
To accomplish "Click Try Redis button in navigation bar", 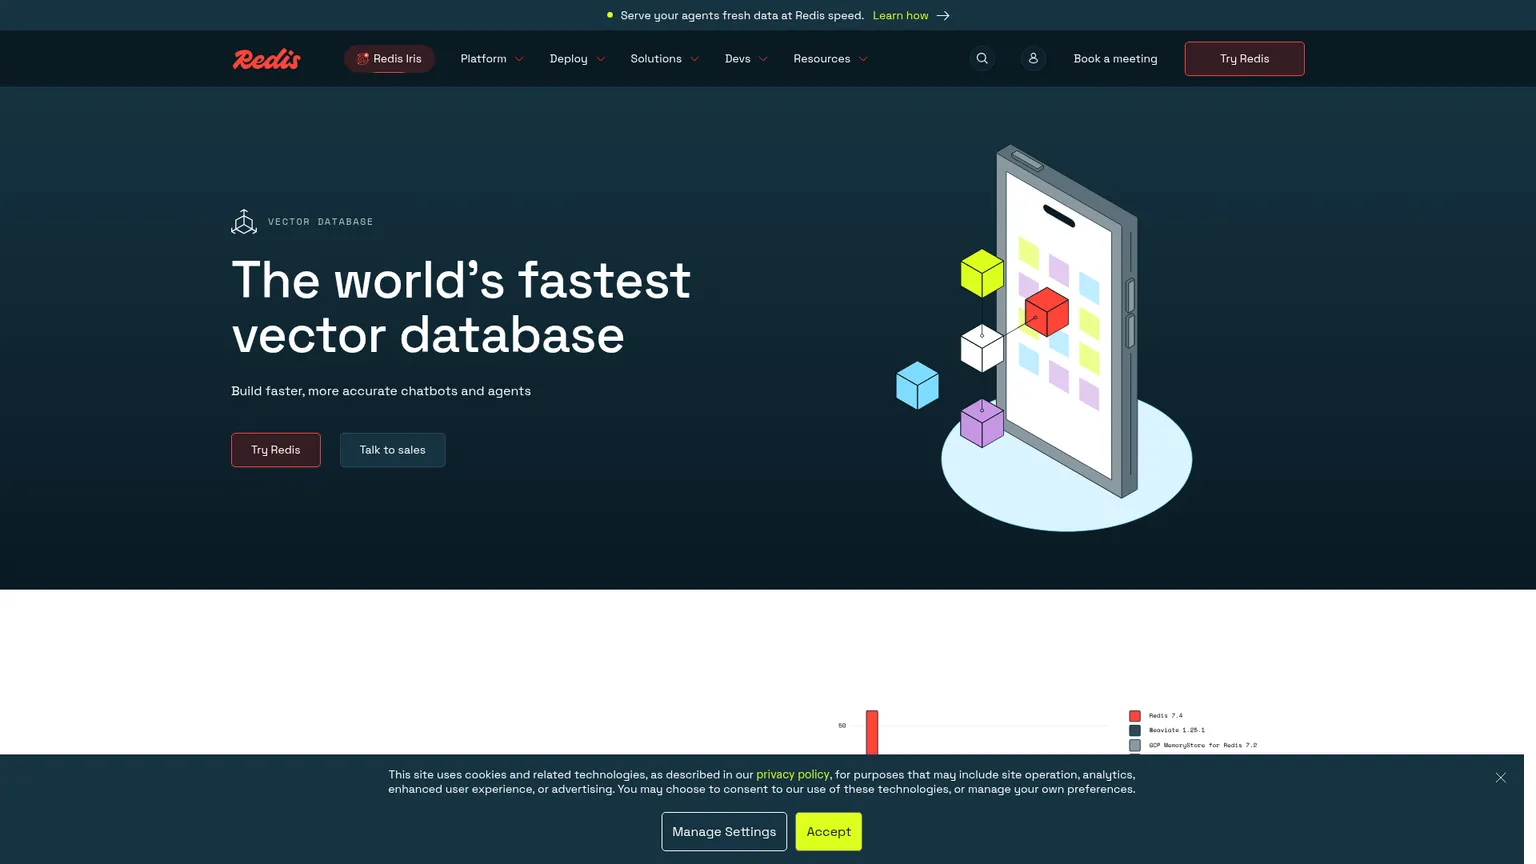I will [x=1244, y=59].
